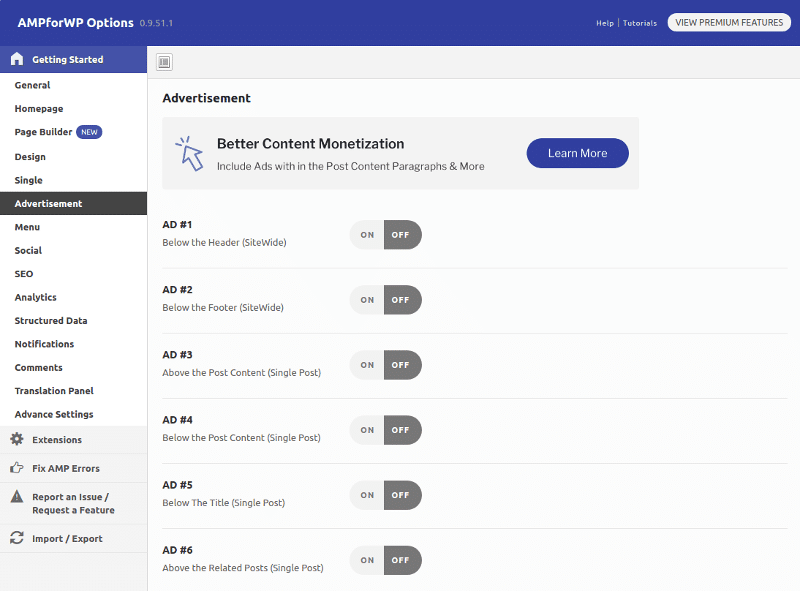Open the Single settings section
This screenshot has width=800, height=591.
click(73, 180)
